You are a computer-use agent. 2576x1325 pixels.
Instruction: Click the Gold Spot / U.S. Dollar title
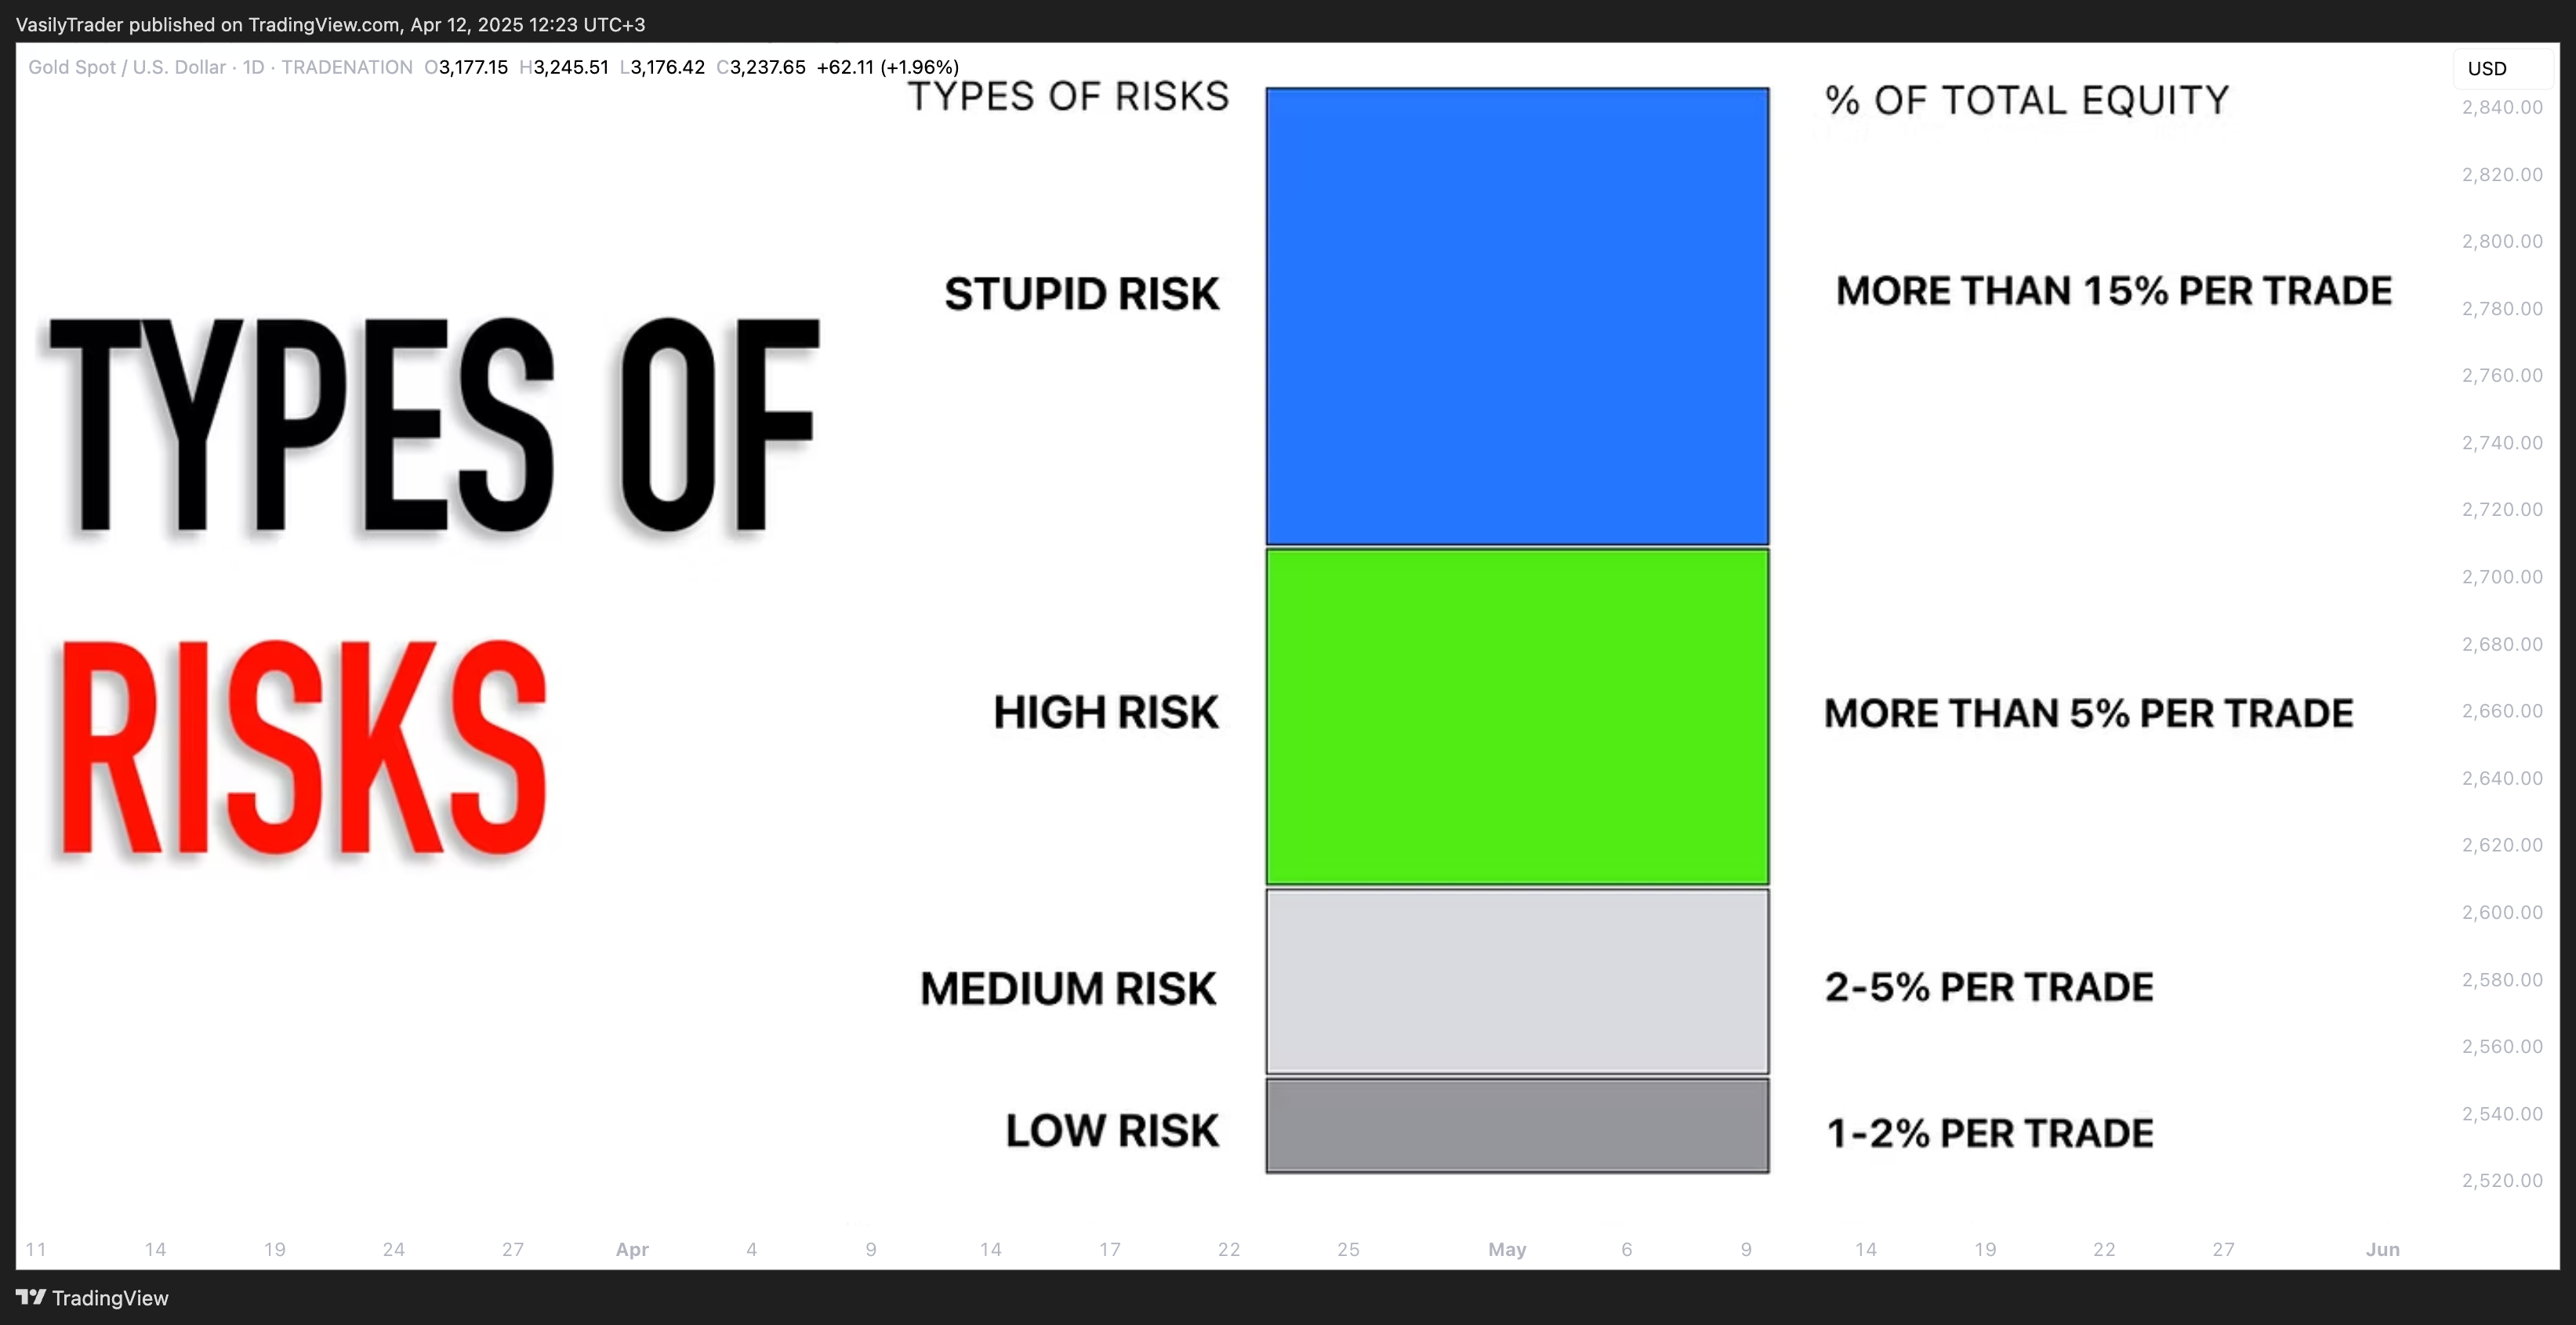coord(127,67)
